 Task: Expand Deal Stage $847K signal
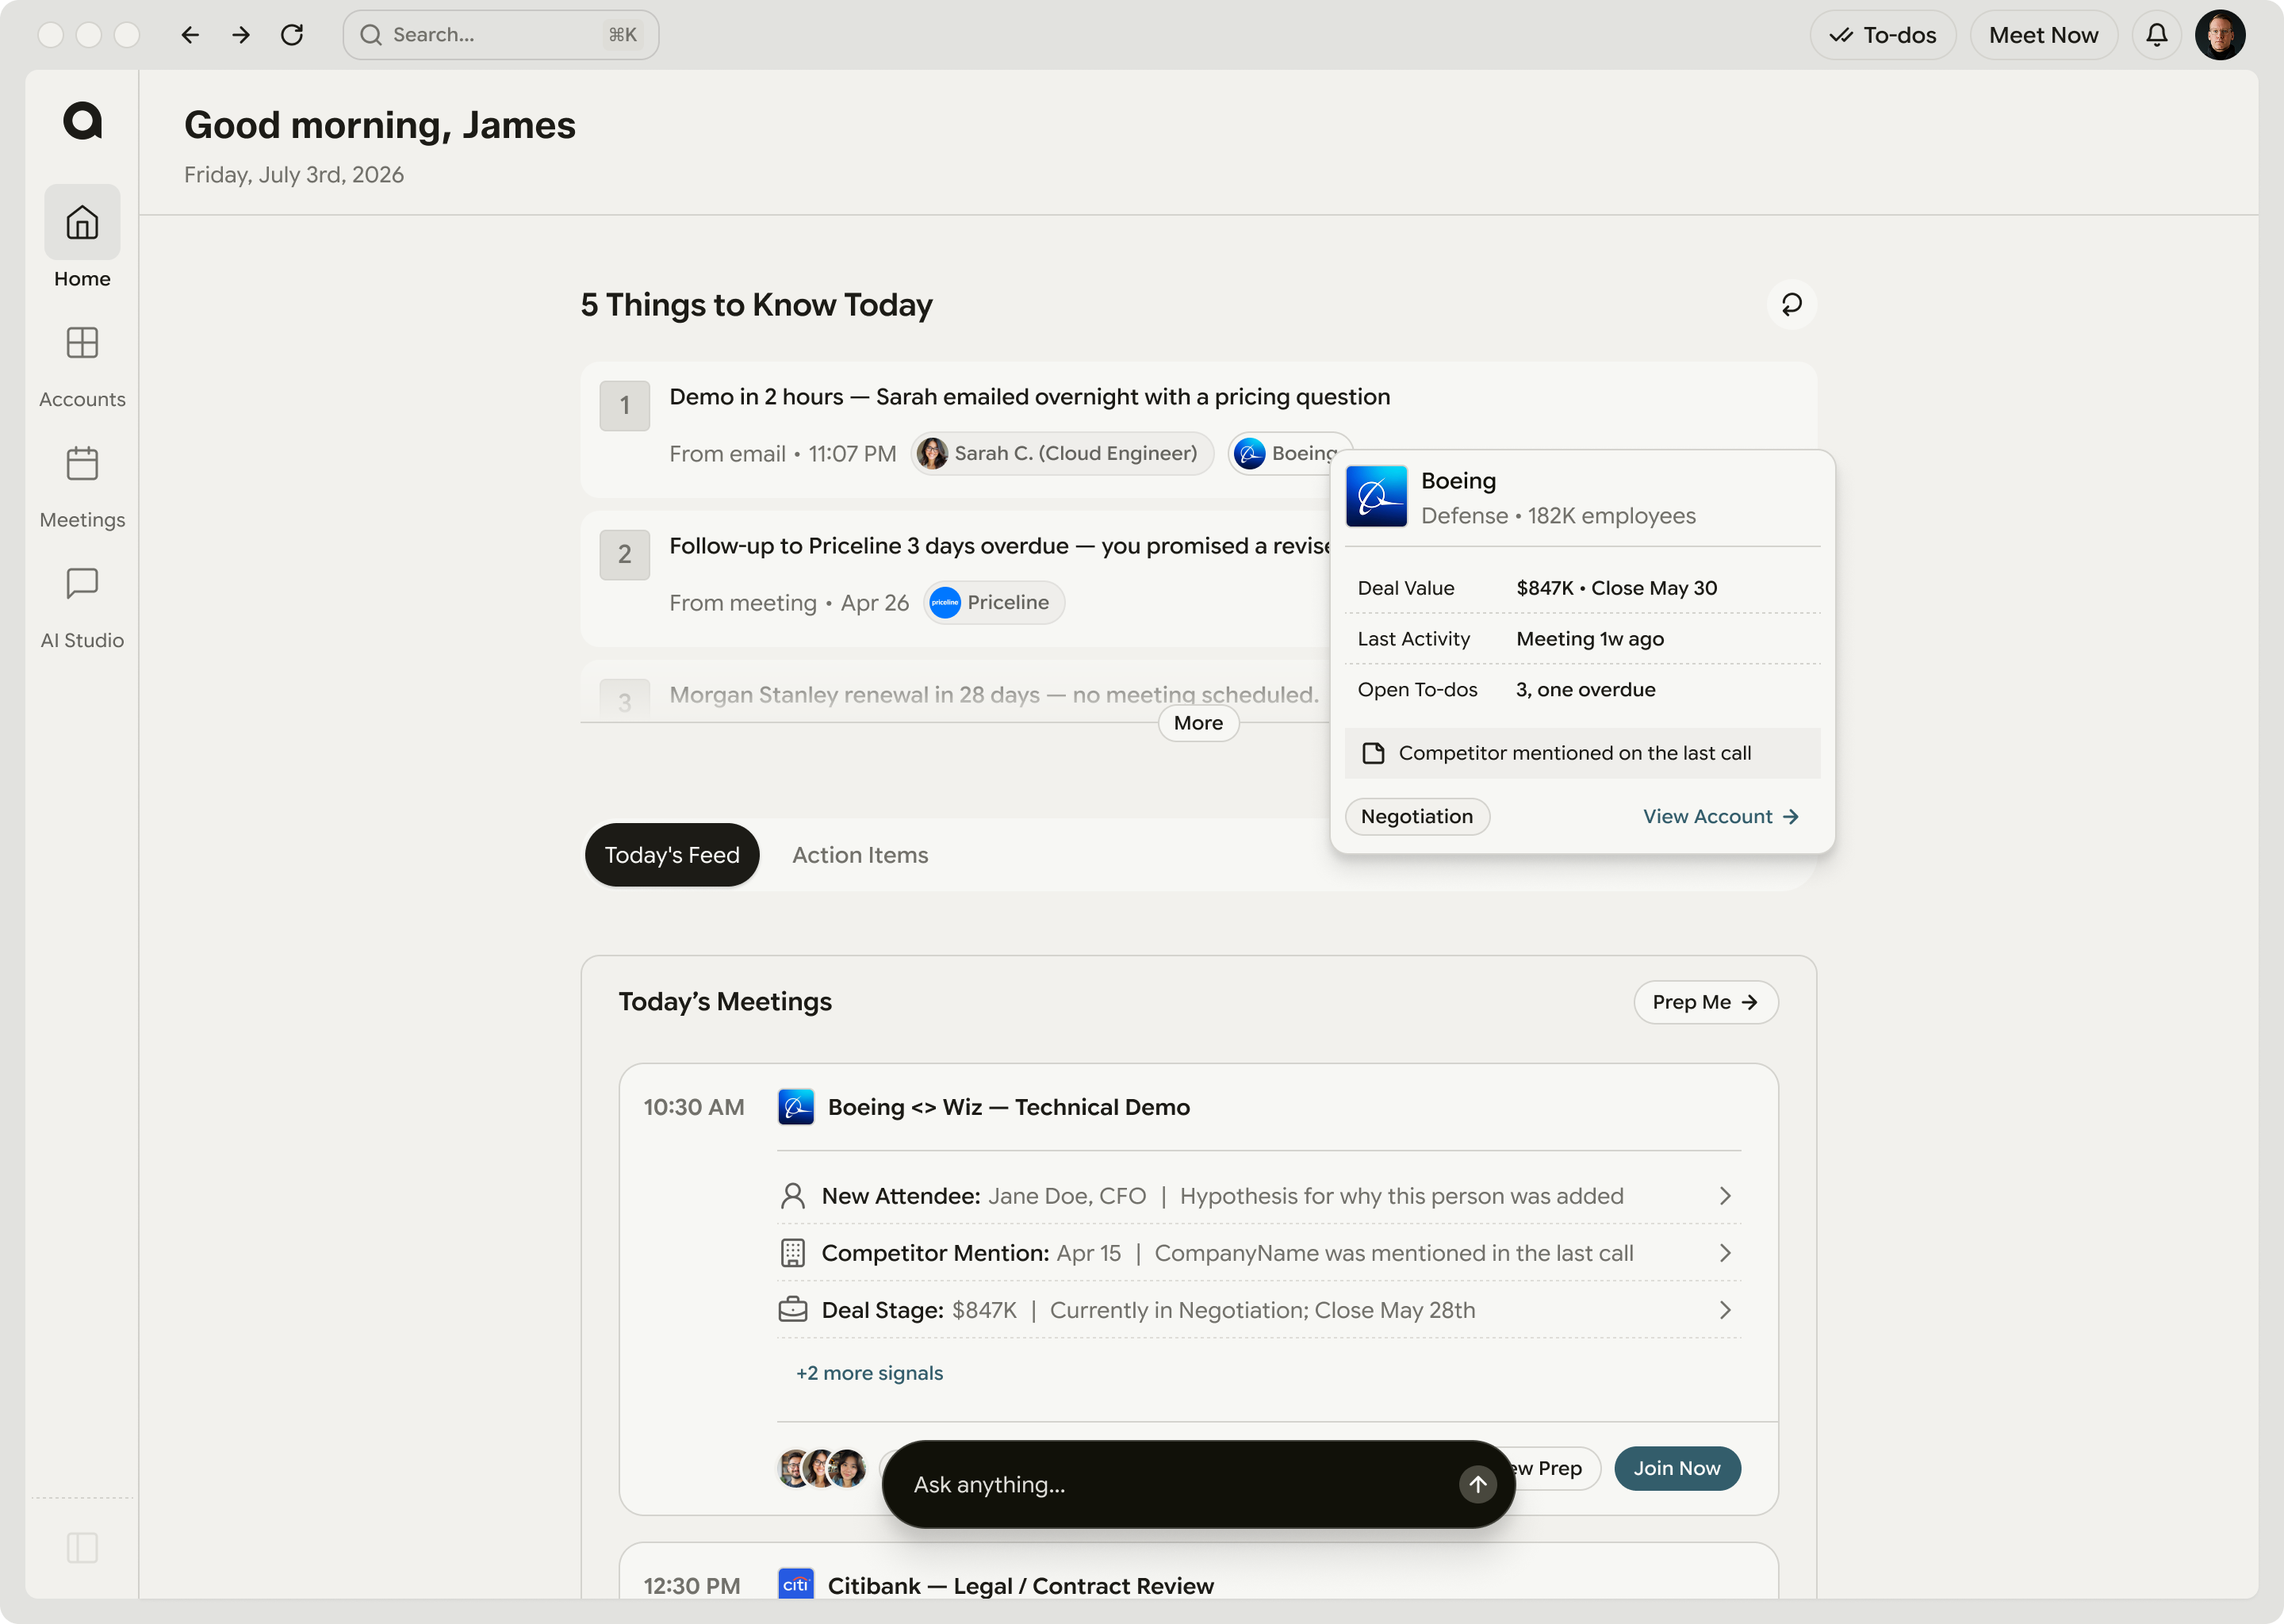[x=1259, y=1310]
